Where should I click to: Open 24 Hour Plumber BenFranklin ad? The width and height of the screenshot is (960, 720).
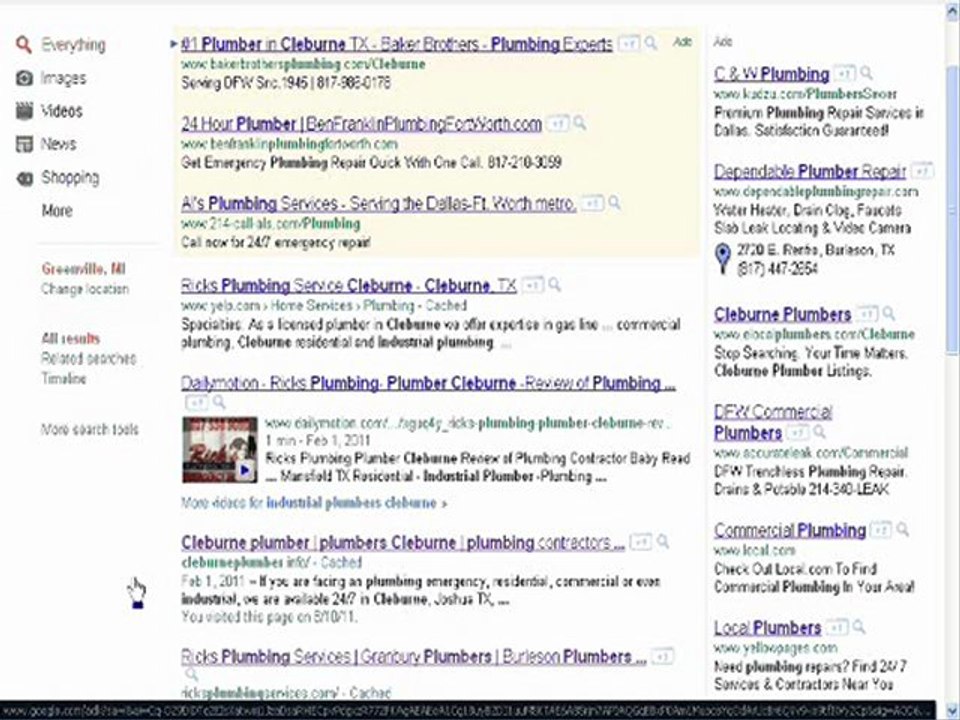[361, 124]
